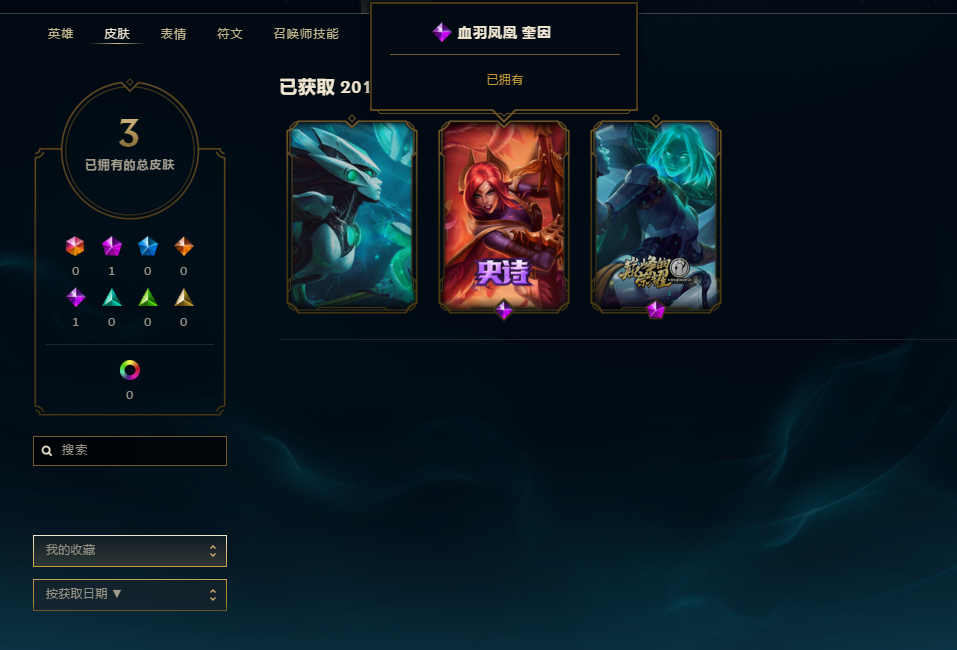This screenshot has height=650, width=957.
Task: Select the teal armored first skin card
Action: pos(352,217)
